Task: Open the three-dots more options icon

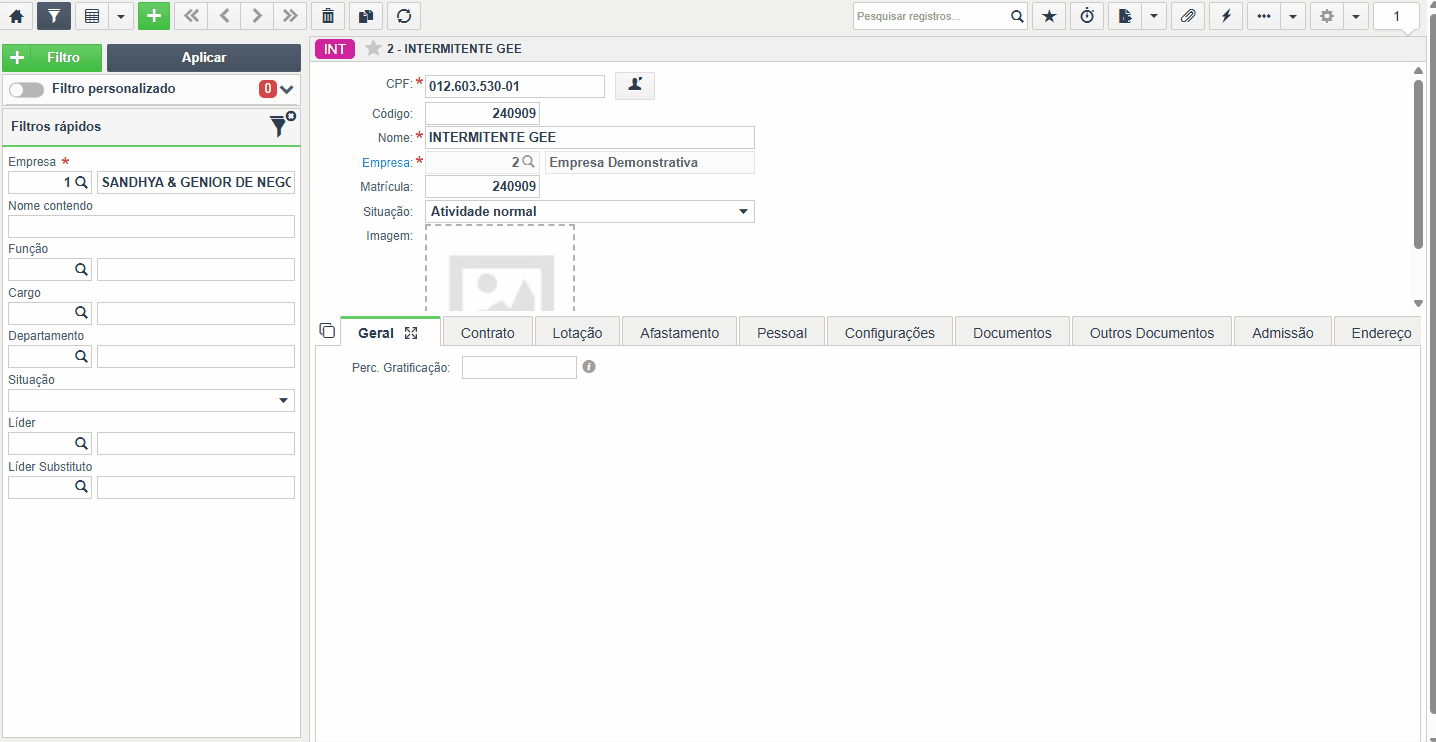Action: pyautogui.click(x=1264, y=16)
